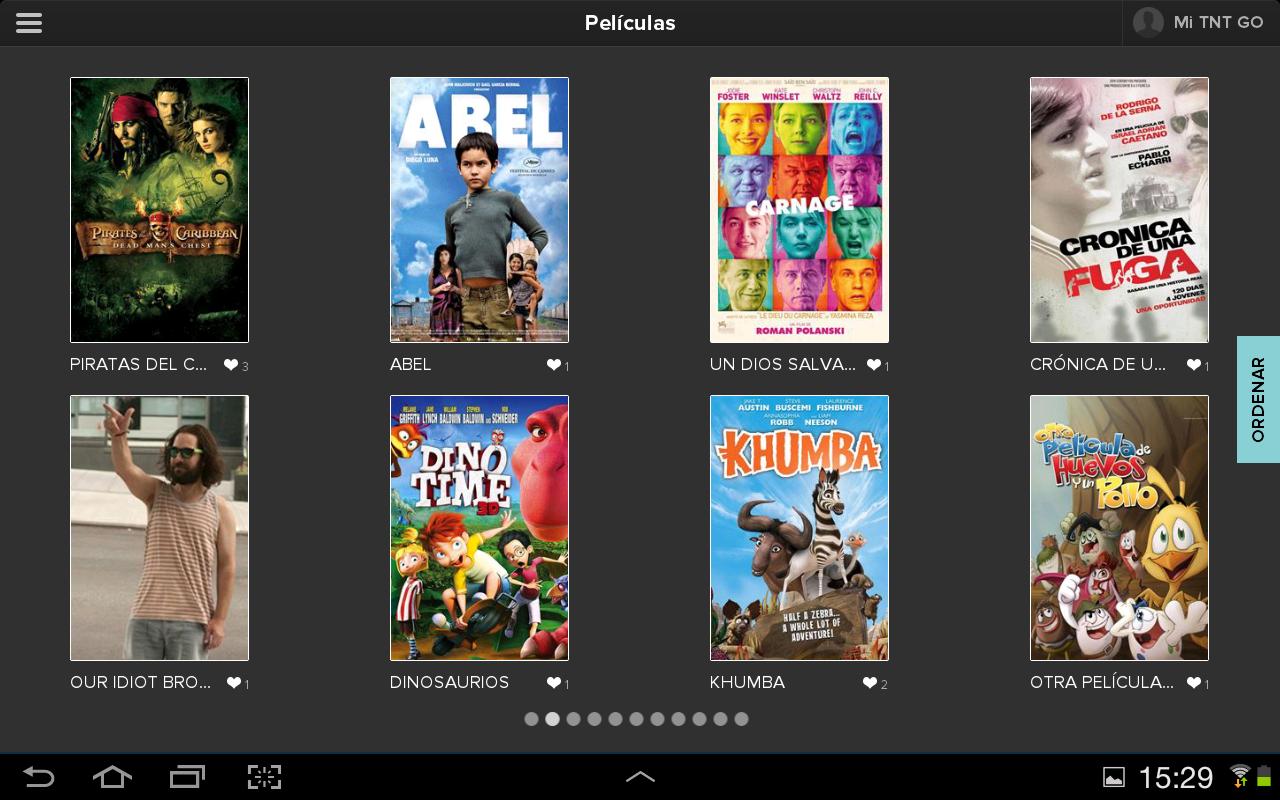Toggle the heart on Abel
1280x800 pixels.
553,365
